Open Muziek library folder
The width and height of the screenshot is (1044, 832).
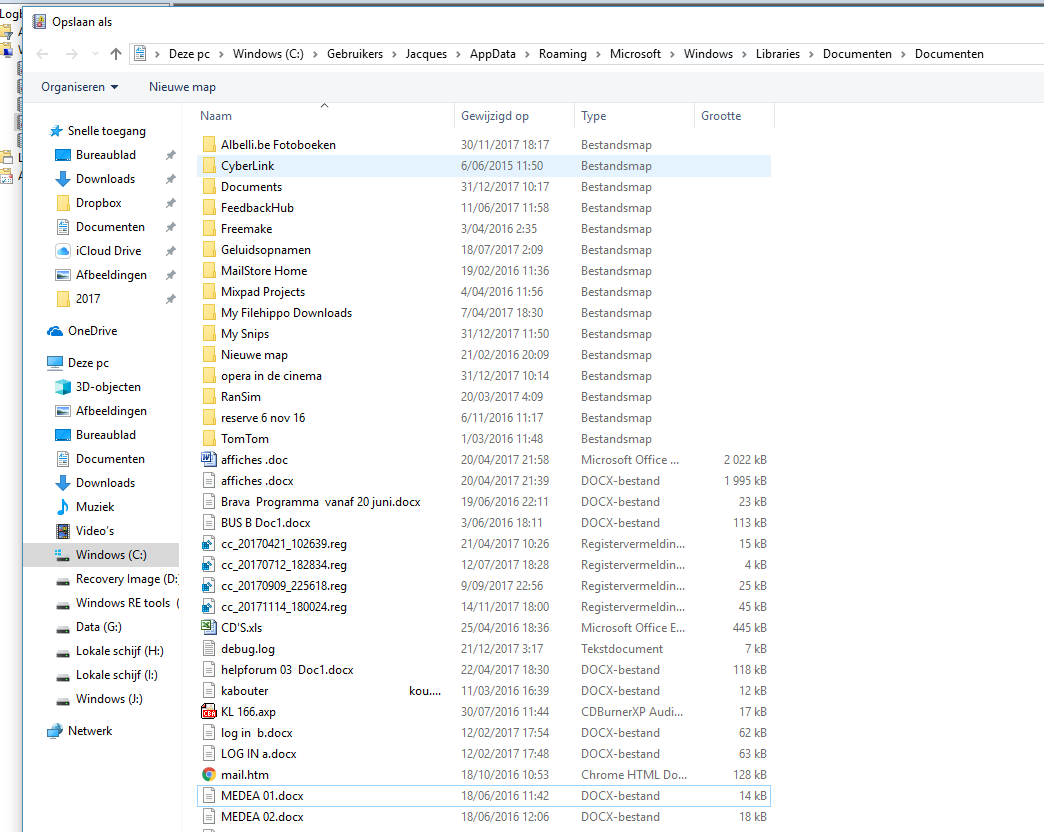point(86,507)
